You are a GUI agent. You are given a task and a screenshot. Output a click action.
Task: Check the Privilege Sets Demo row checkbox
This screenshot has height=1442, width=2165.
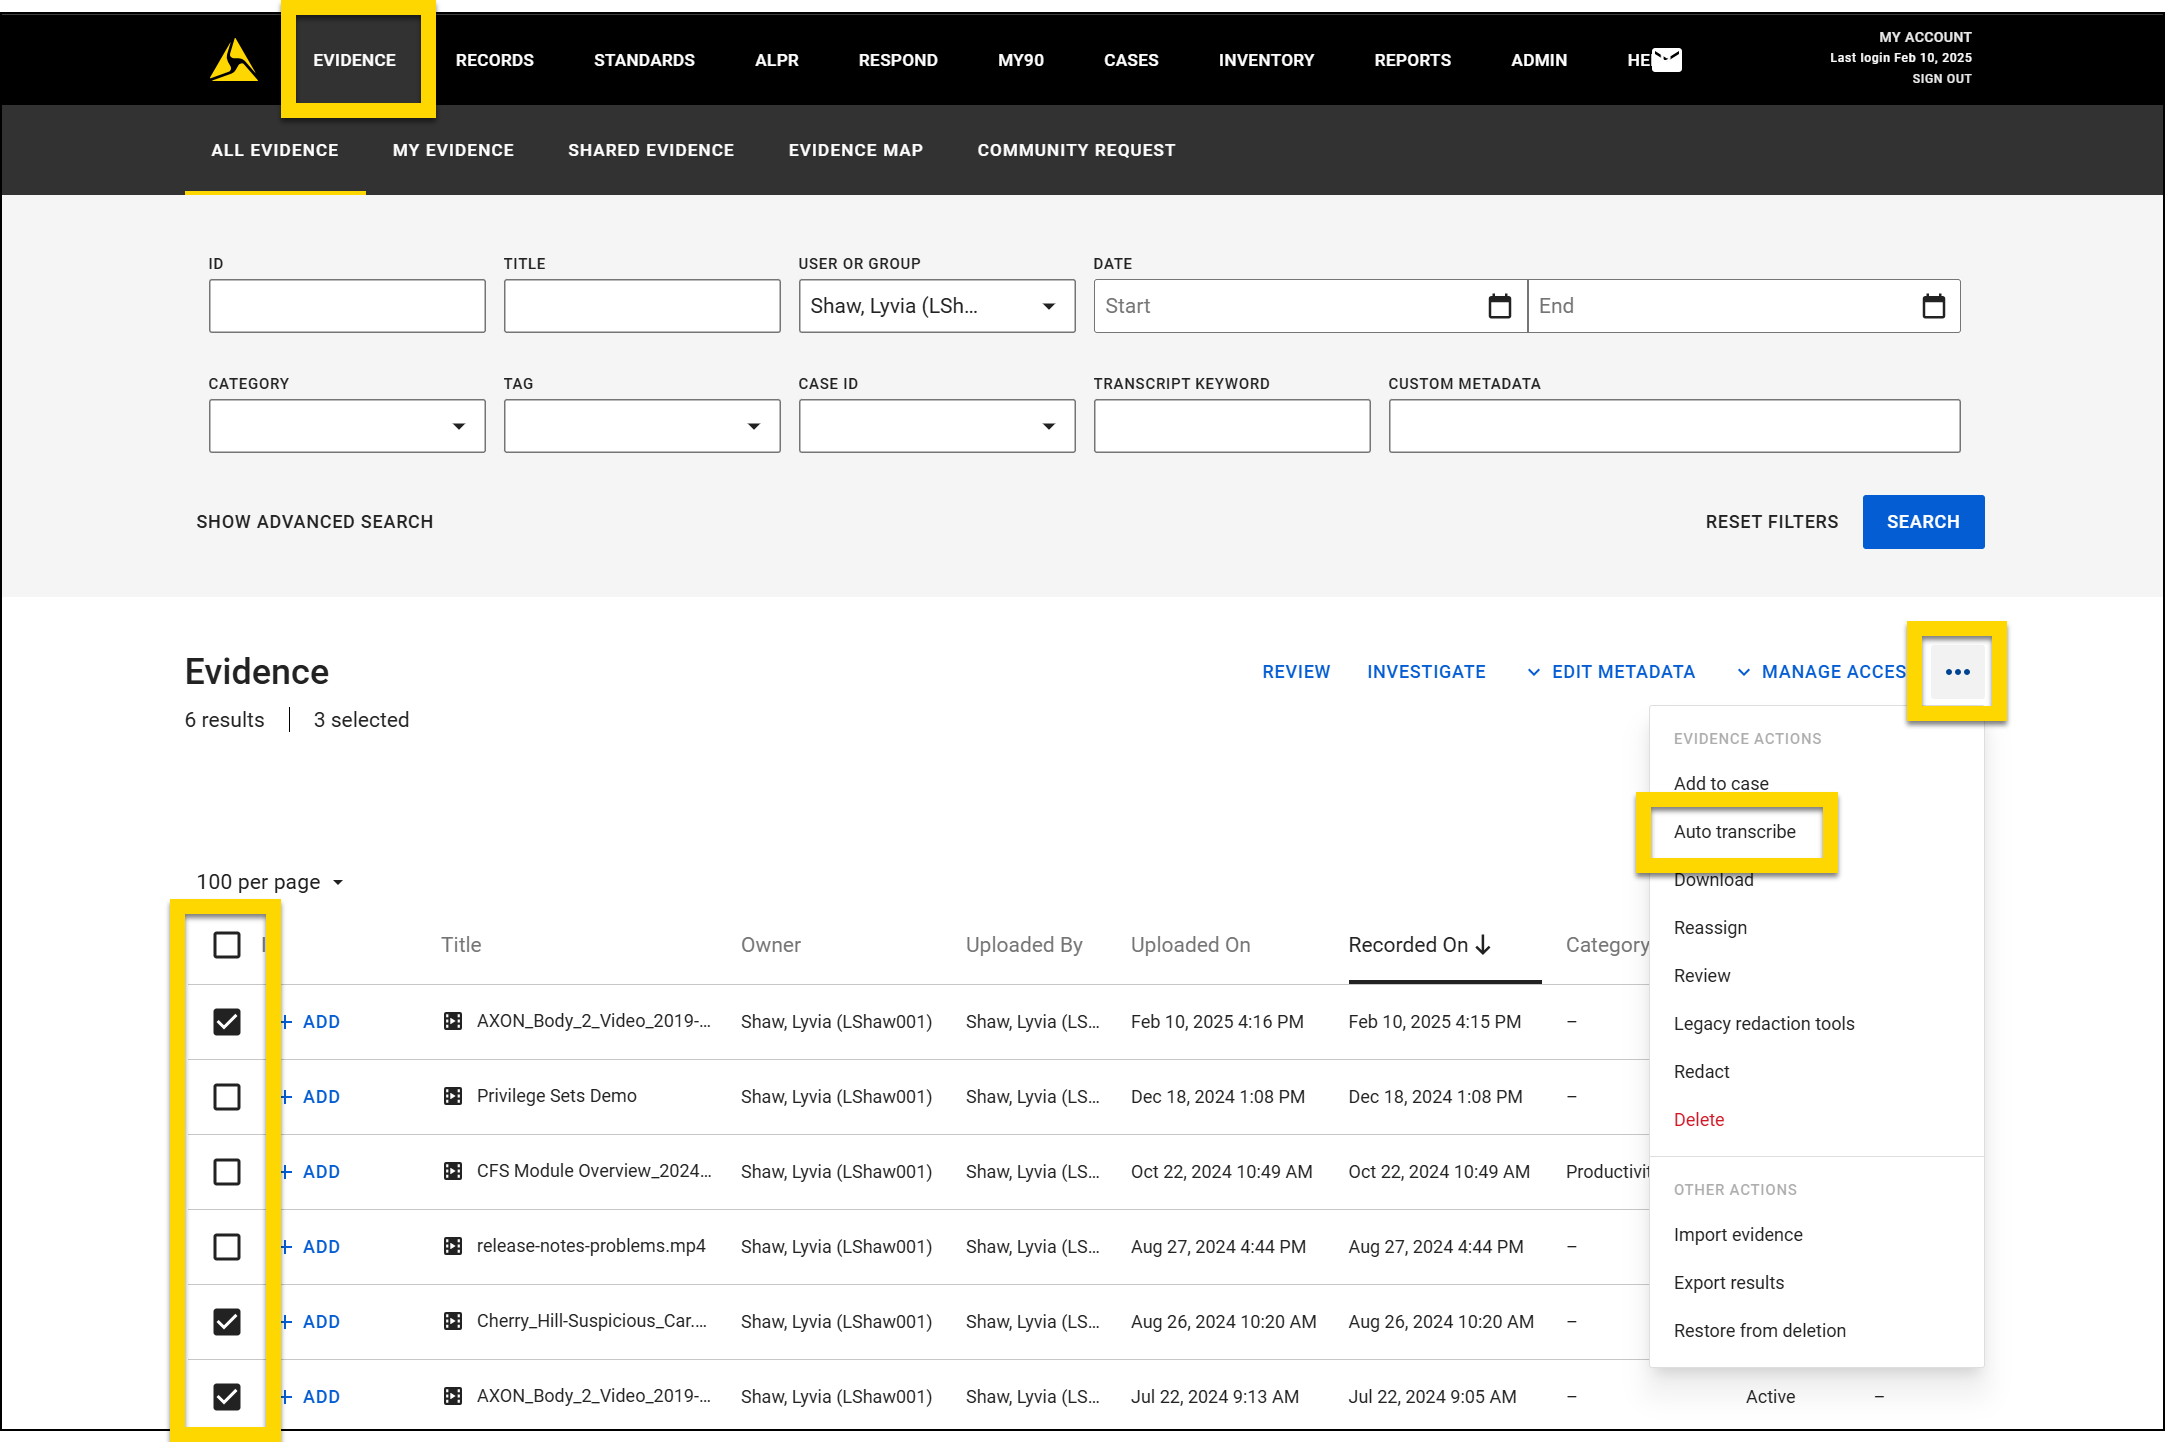pos(227,1097)
